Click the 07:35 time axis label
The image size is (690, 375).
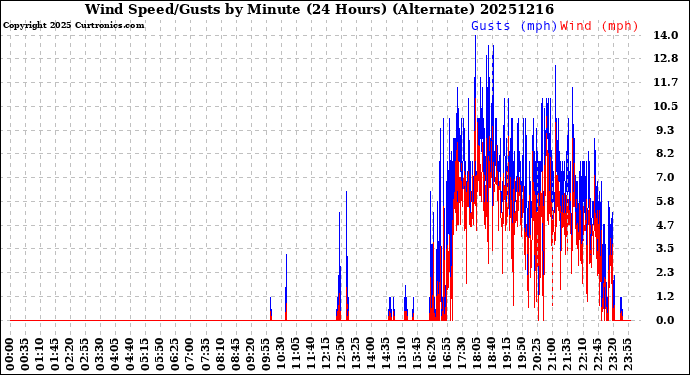[205, 355]
